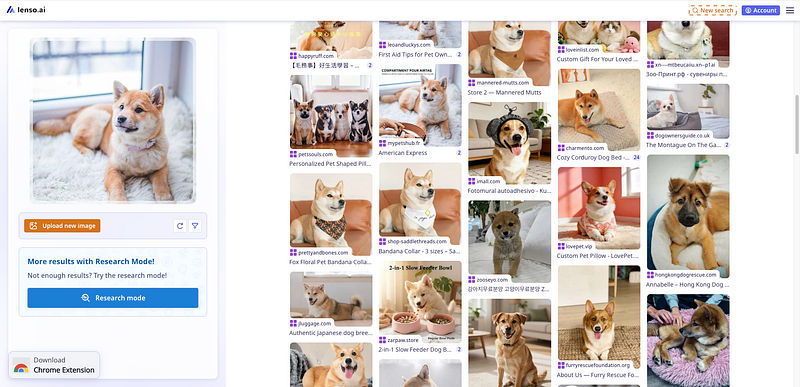The height and width of the screenshot is (387, 800).
Task: Click the dog wearing grey hat thumbnail
Action: click(509, 143)
